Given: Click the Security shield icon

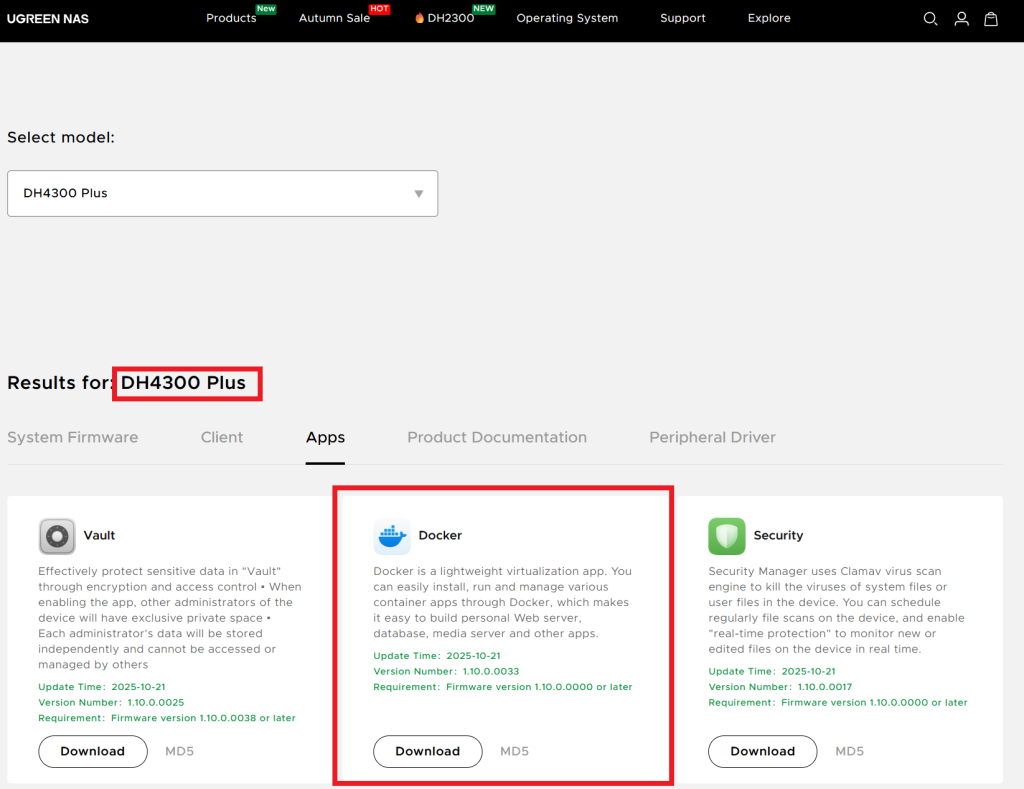Looking at the screenshot, I should (x=727, y=536).
